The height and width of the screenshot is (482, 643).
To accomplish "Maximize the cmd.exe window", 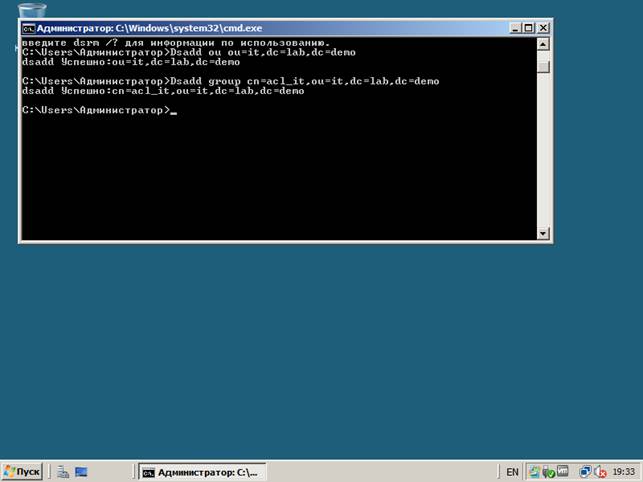I will (x=529, y=28).
